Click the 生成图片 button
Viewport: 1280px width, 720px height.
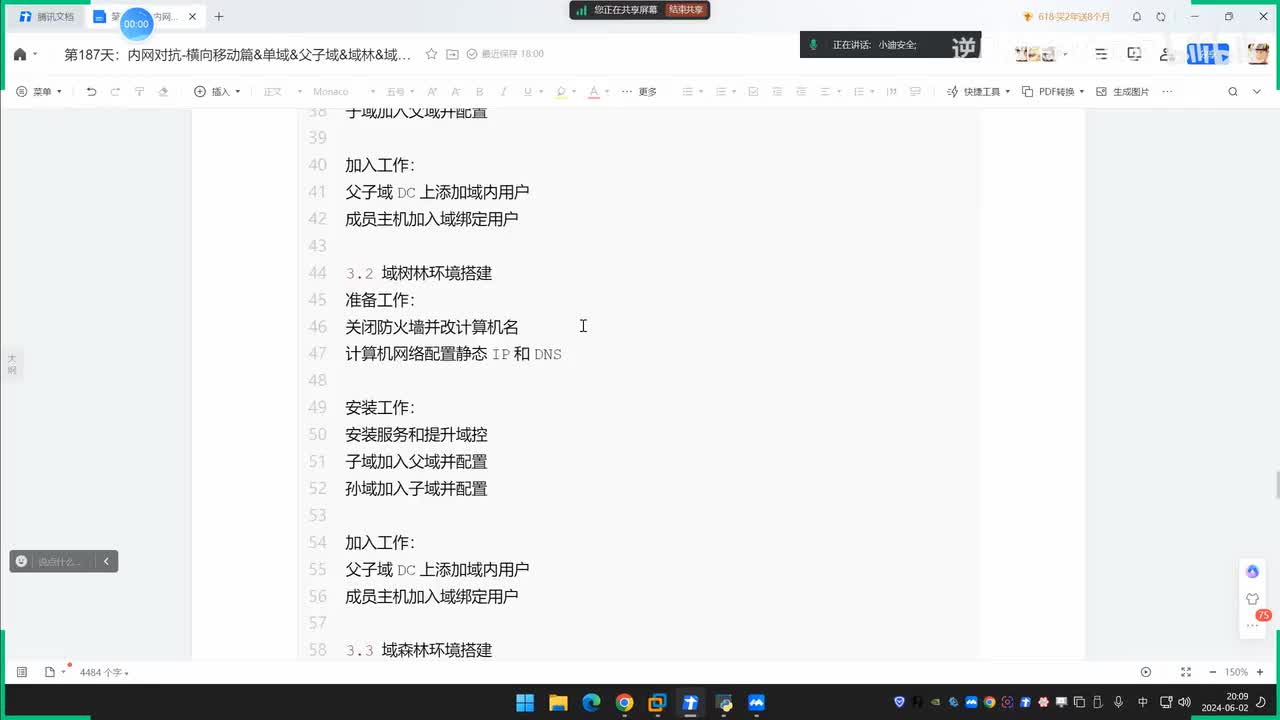pyautogui.click(x=1123, y=91)
